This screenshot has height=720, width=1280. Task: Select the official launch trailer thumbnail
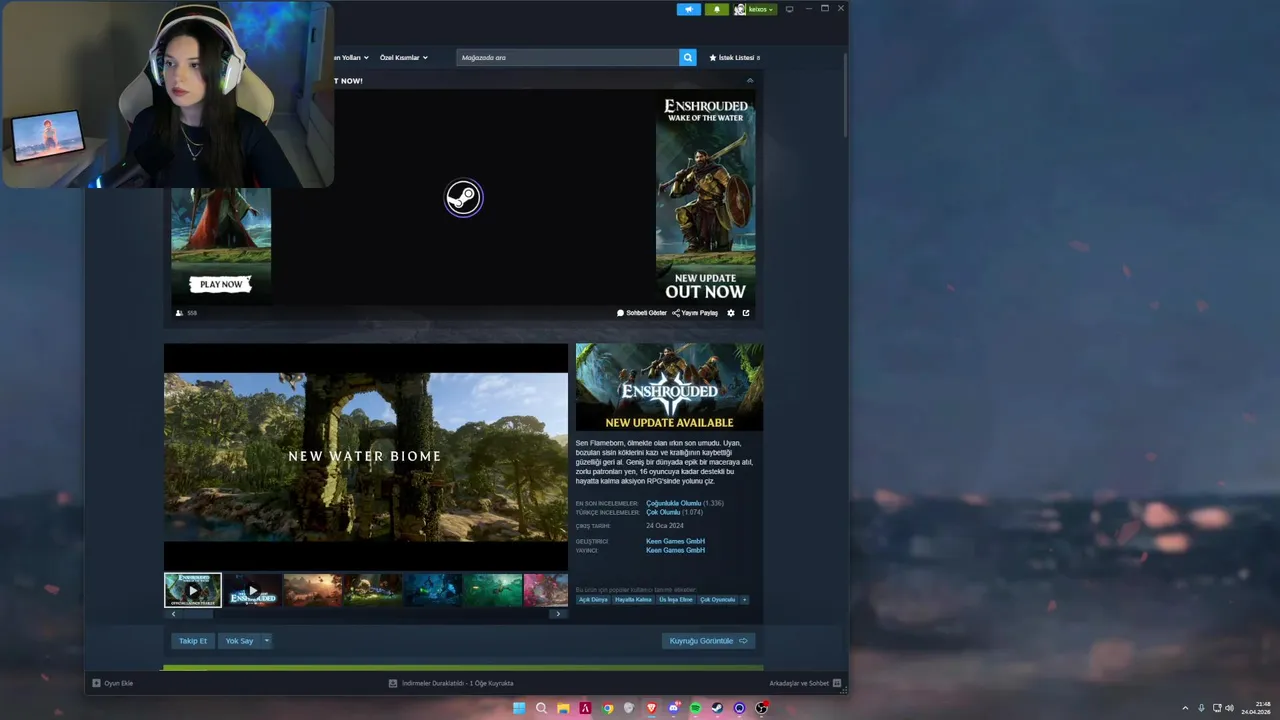click(193, 590)
